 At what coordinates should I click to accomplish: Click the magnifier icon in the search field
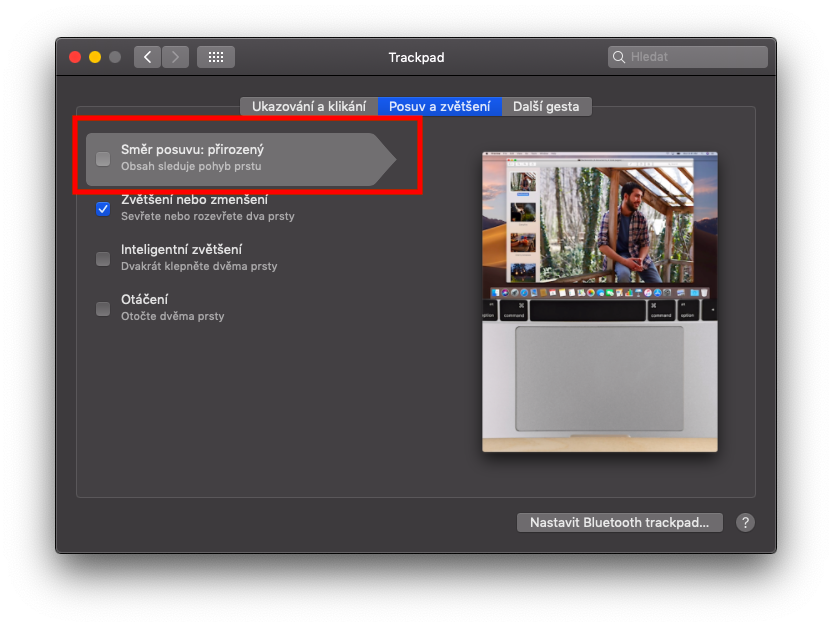619,57
